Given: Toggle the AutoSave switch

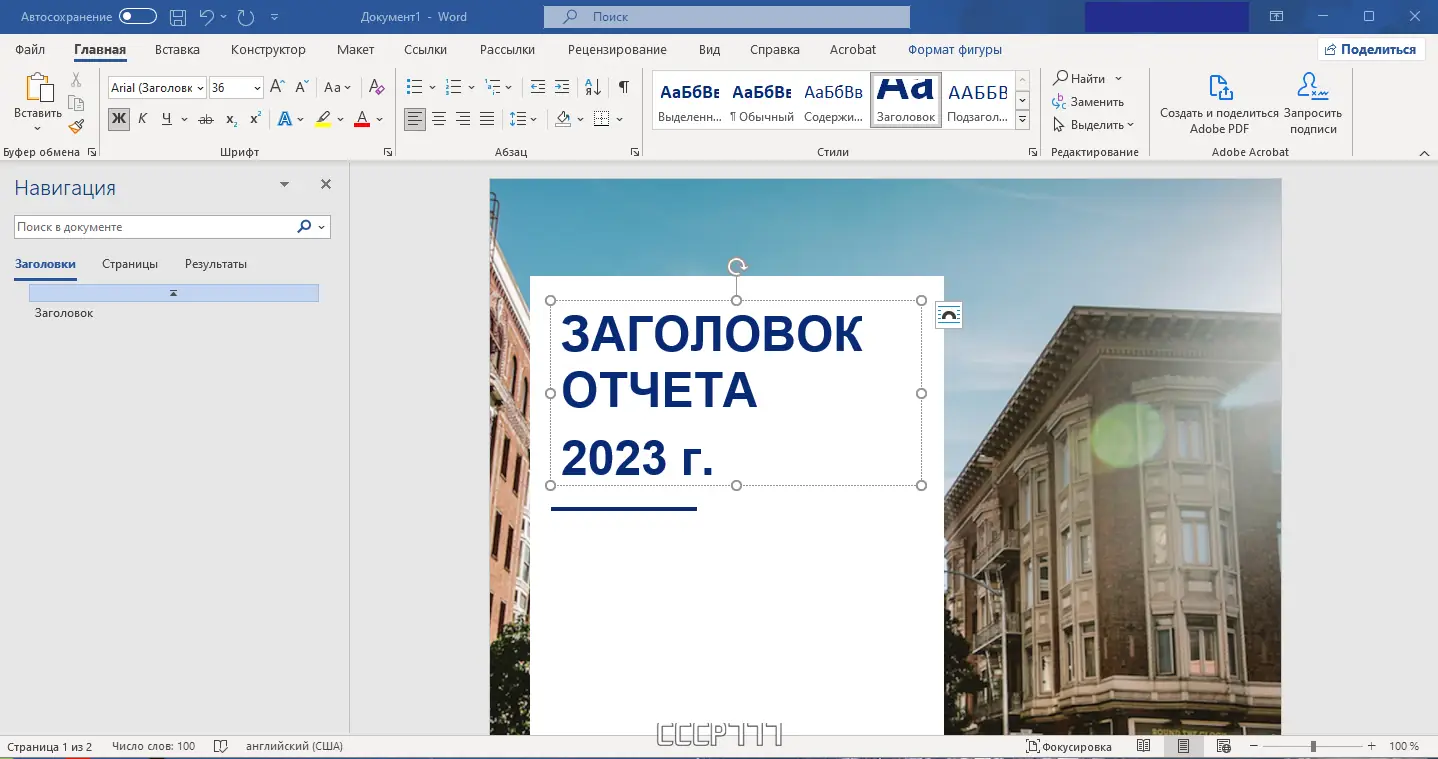Looking at the screenshot, I should [x=137, y=17].
